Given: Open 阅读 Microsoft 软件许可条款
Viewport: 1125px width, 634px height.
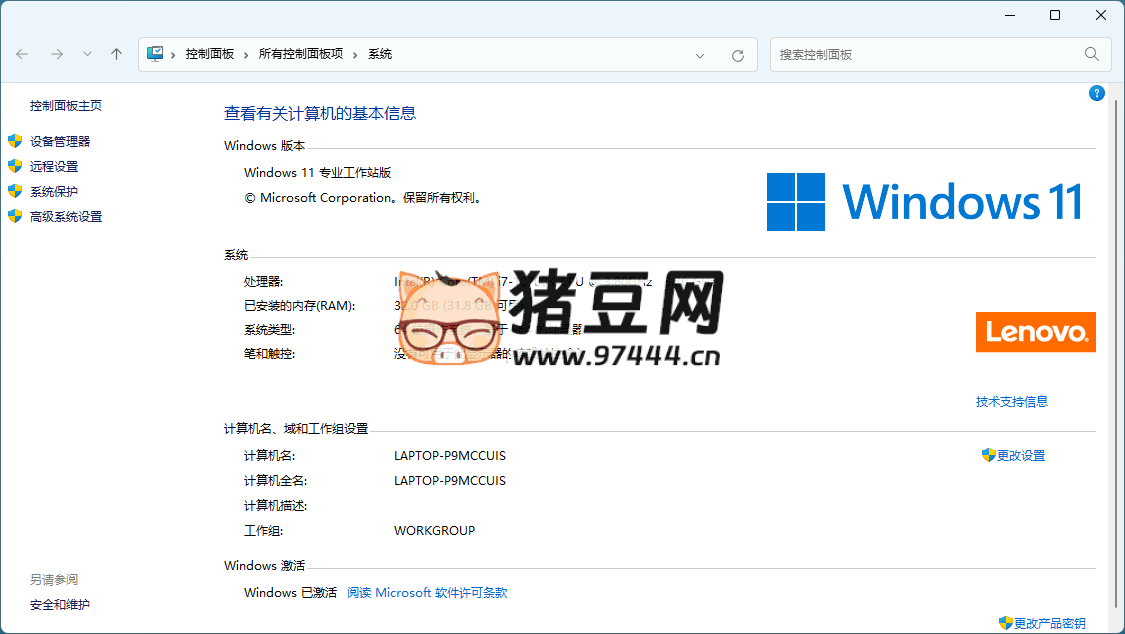Looking at the screenshot, I should [427, 592].
